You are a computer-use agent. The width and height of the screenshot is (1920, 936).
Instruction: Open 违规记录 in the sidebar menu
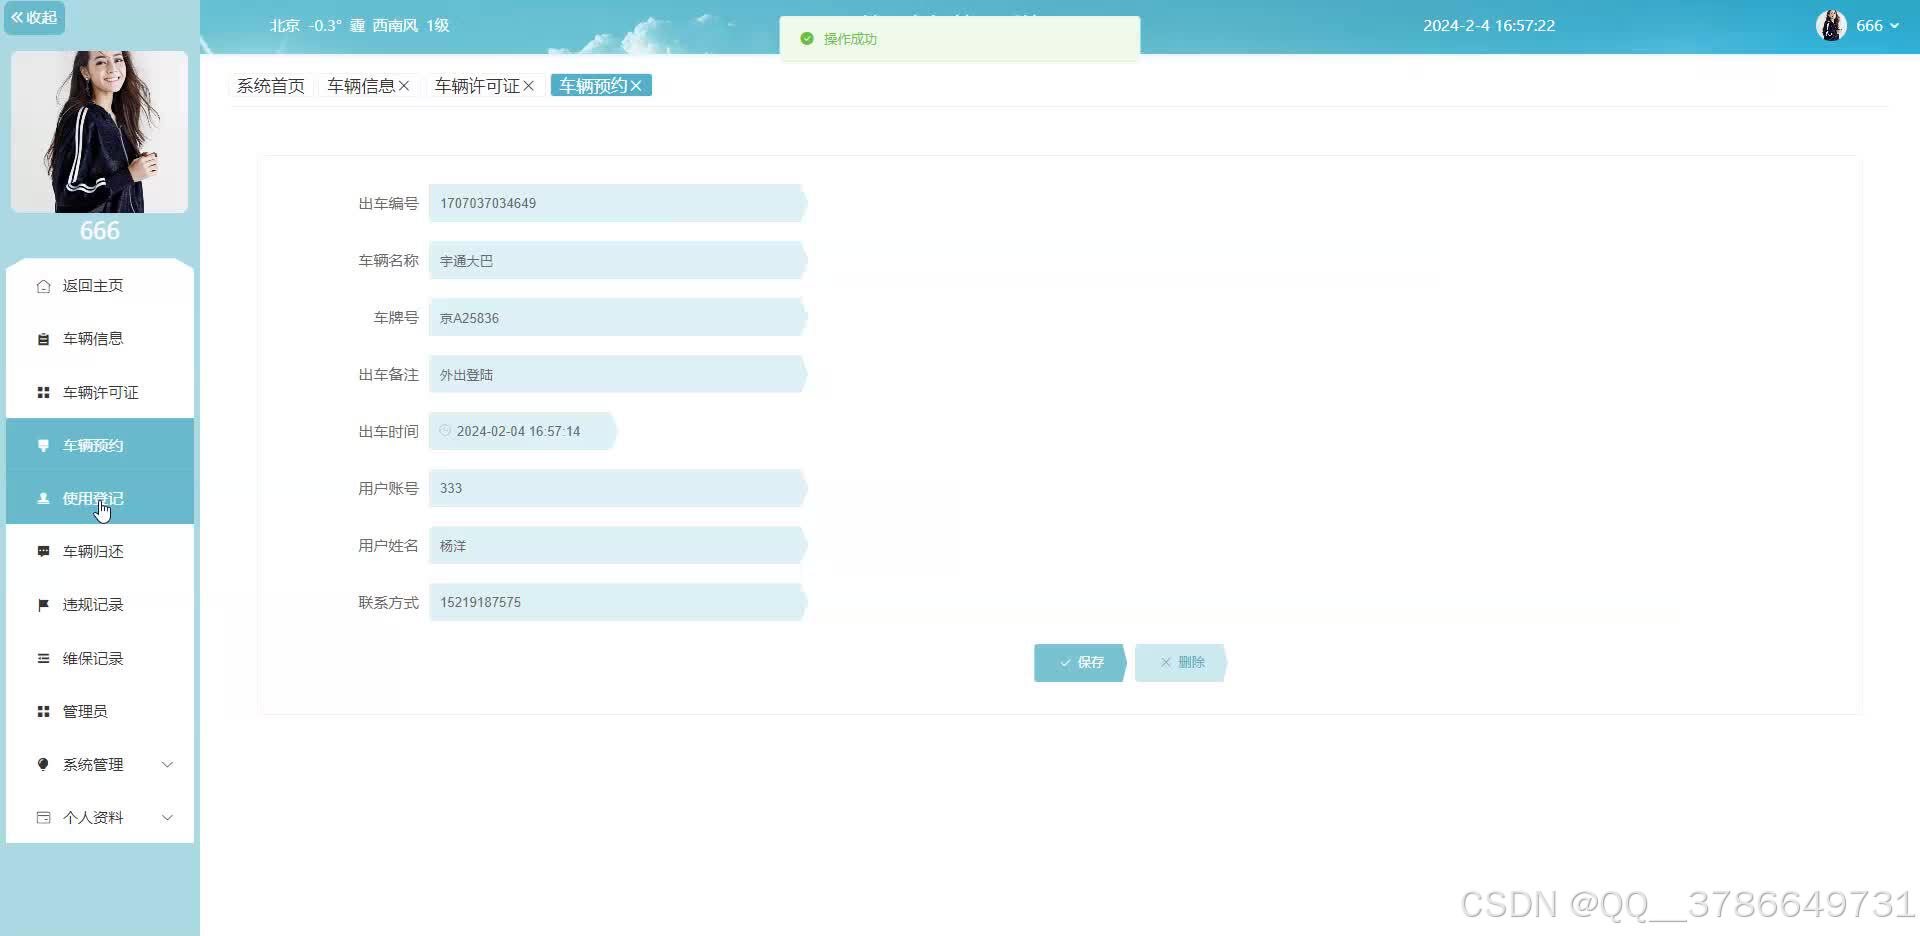(100, 605)
